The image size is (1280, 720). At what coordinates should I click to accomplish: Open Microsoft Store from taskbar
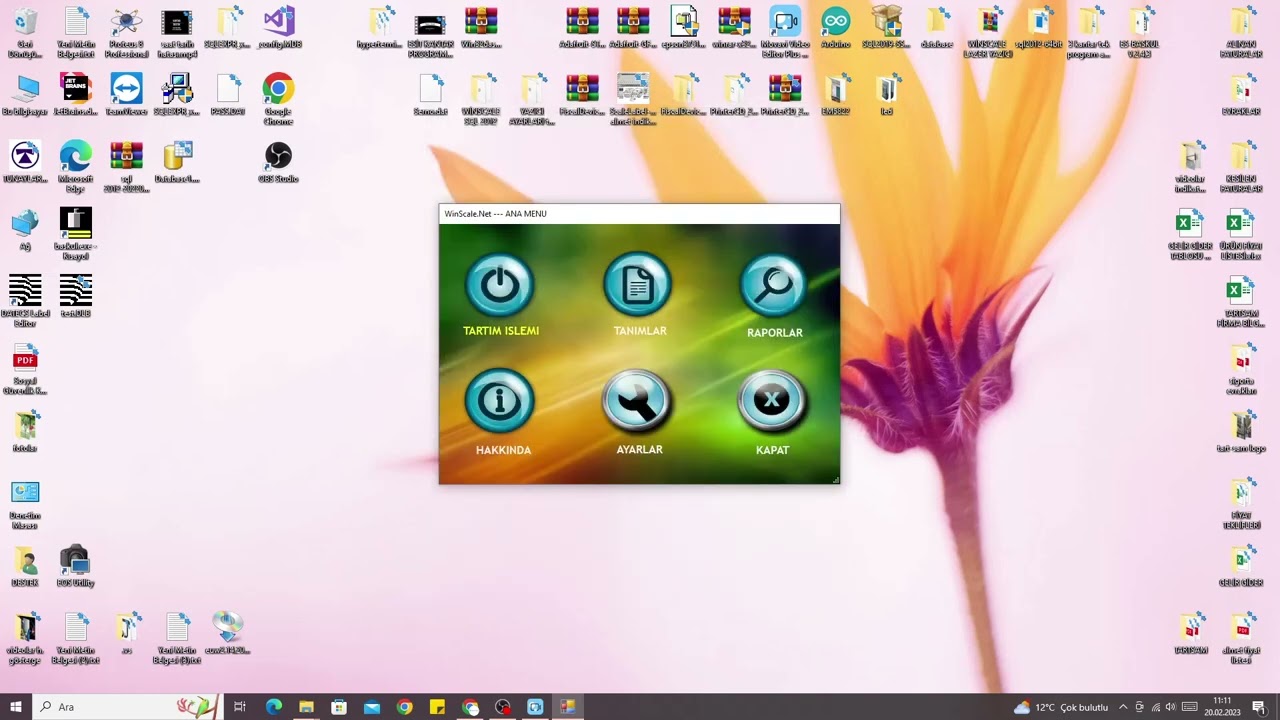339,707
